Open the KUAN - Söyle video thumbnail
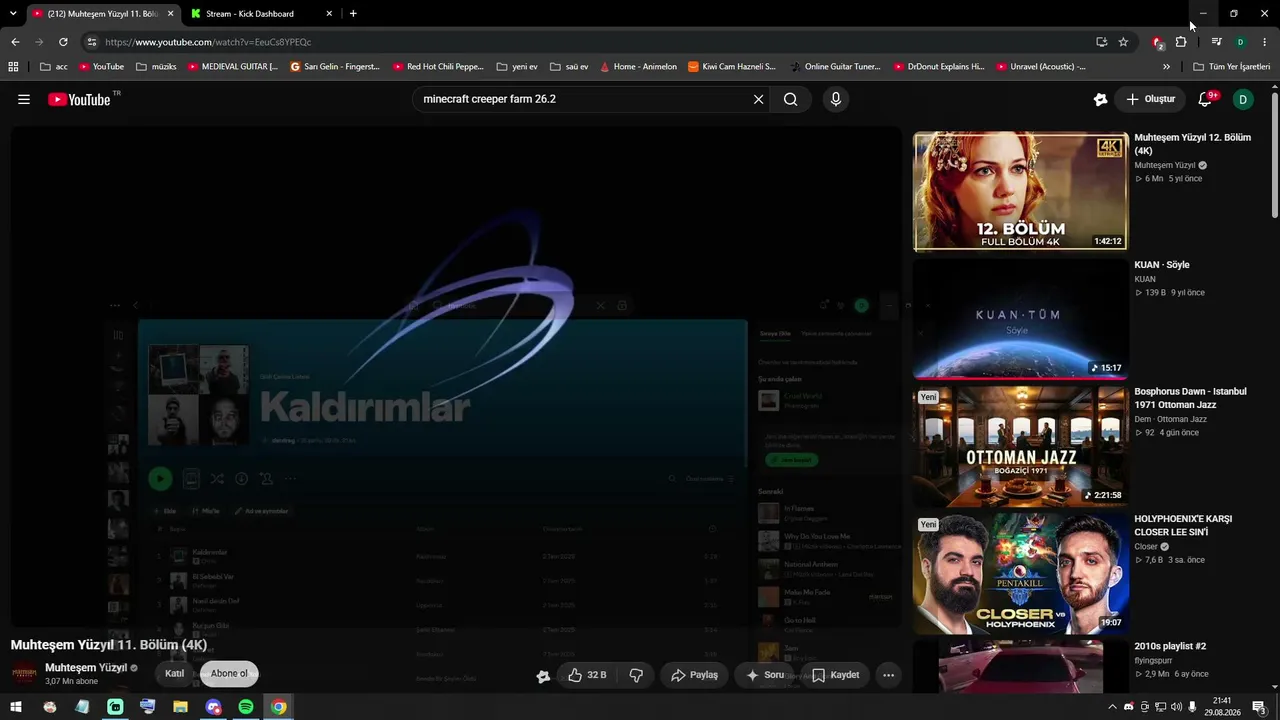Image resolution: width=1280 pixels, height=720 pixels. 1020,319
